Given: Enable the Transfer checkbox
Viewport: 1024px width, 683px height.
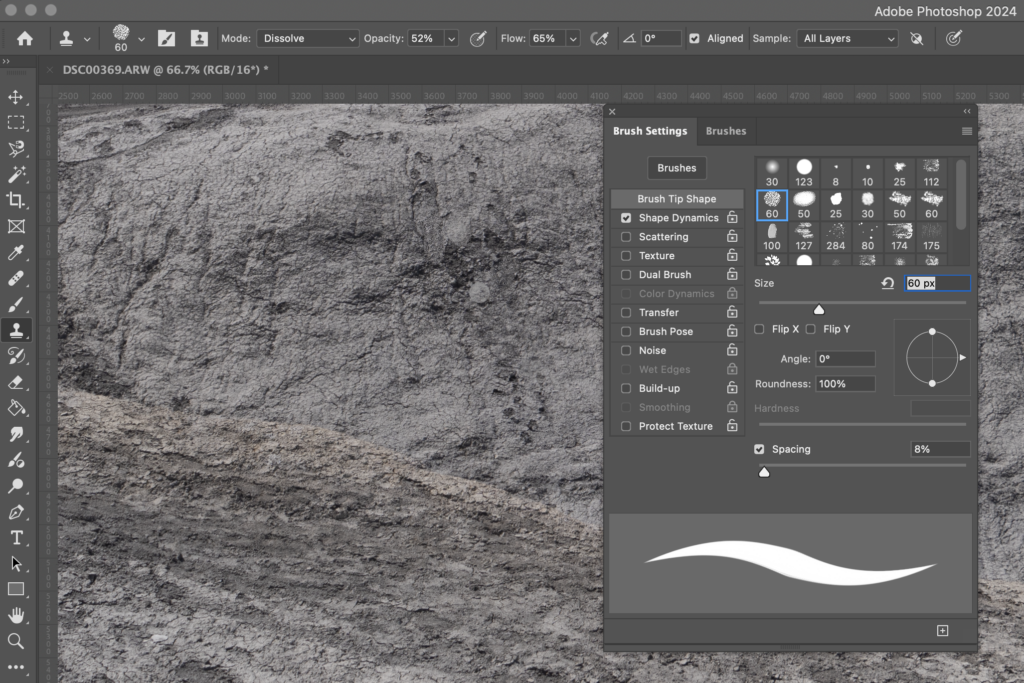Looking at the screenshot, I should point(626,313).
